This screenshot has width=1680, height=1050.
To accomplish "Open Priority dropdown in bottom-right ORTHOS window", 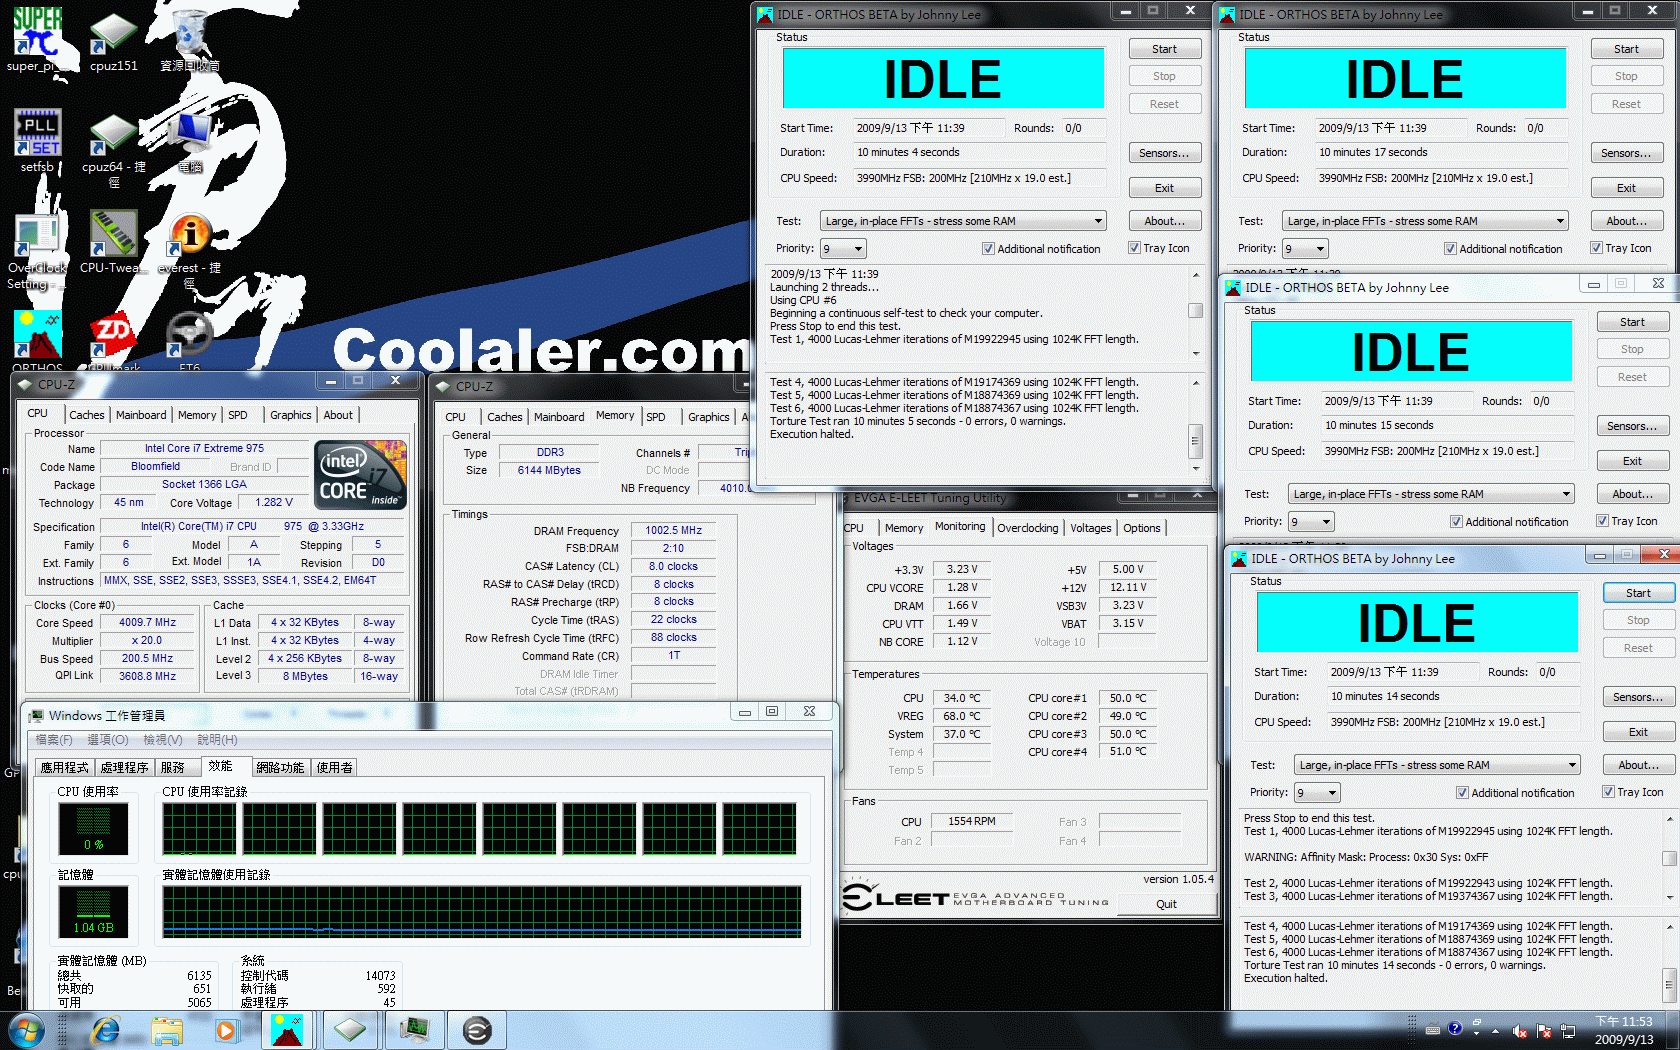I will [x=1317, y=793].
